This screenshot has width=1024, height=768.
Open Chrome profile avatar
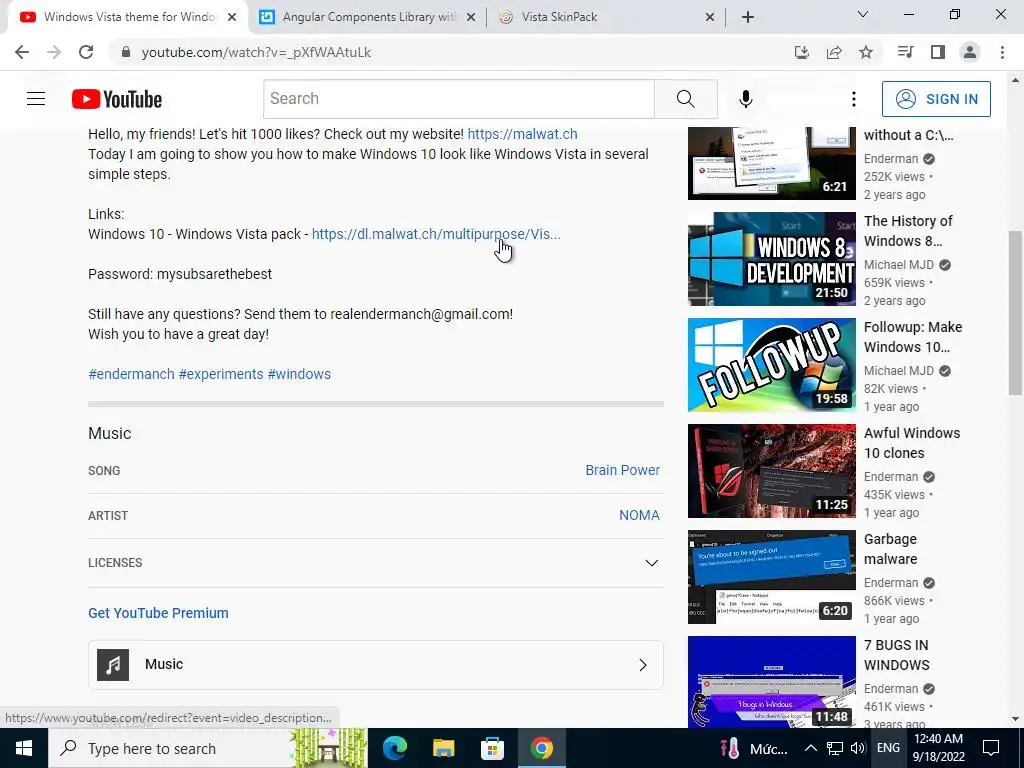pos(970,52)
